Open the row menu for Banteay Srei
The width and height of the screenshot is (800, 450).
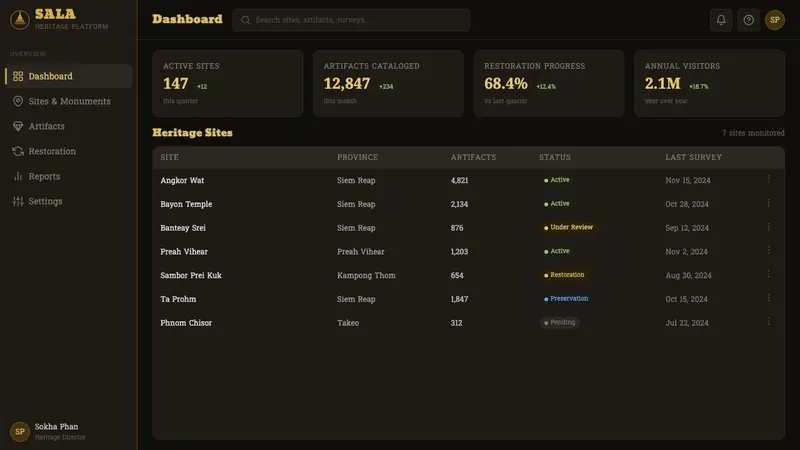768,227
